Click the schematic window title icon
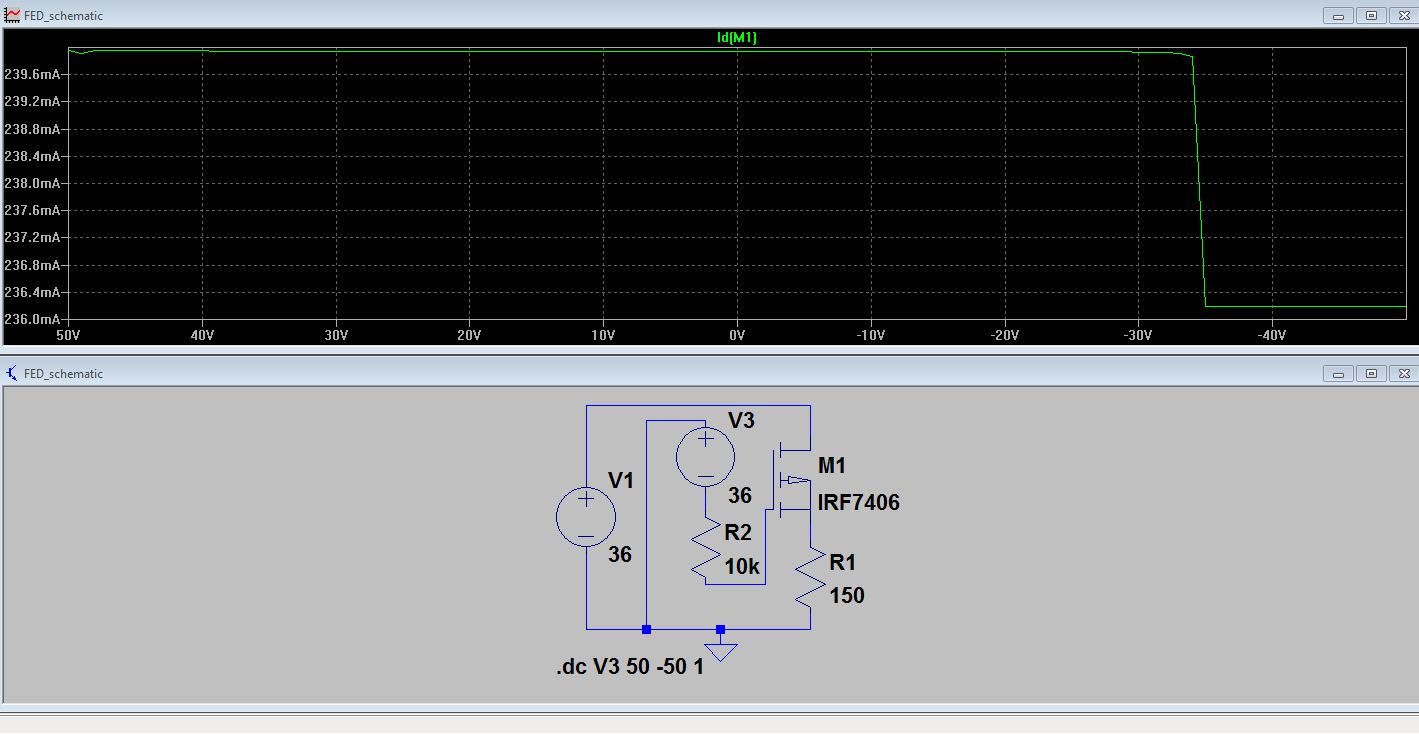 pyautogui.click(x=12, y=373)
